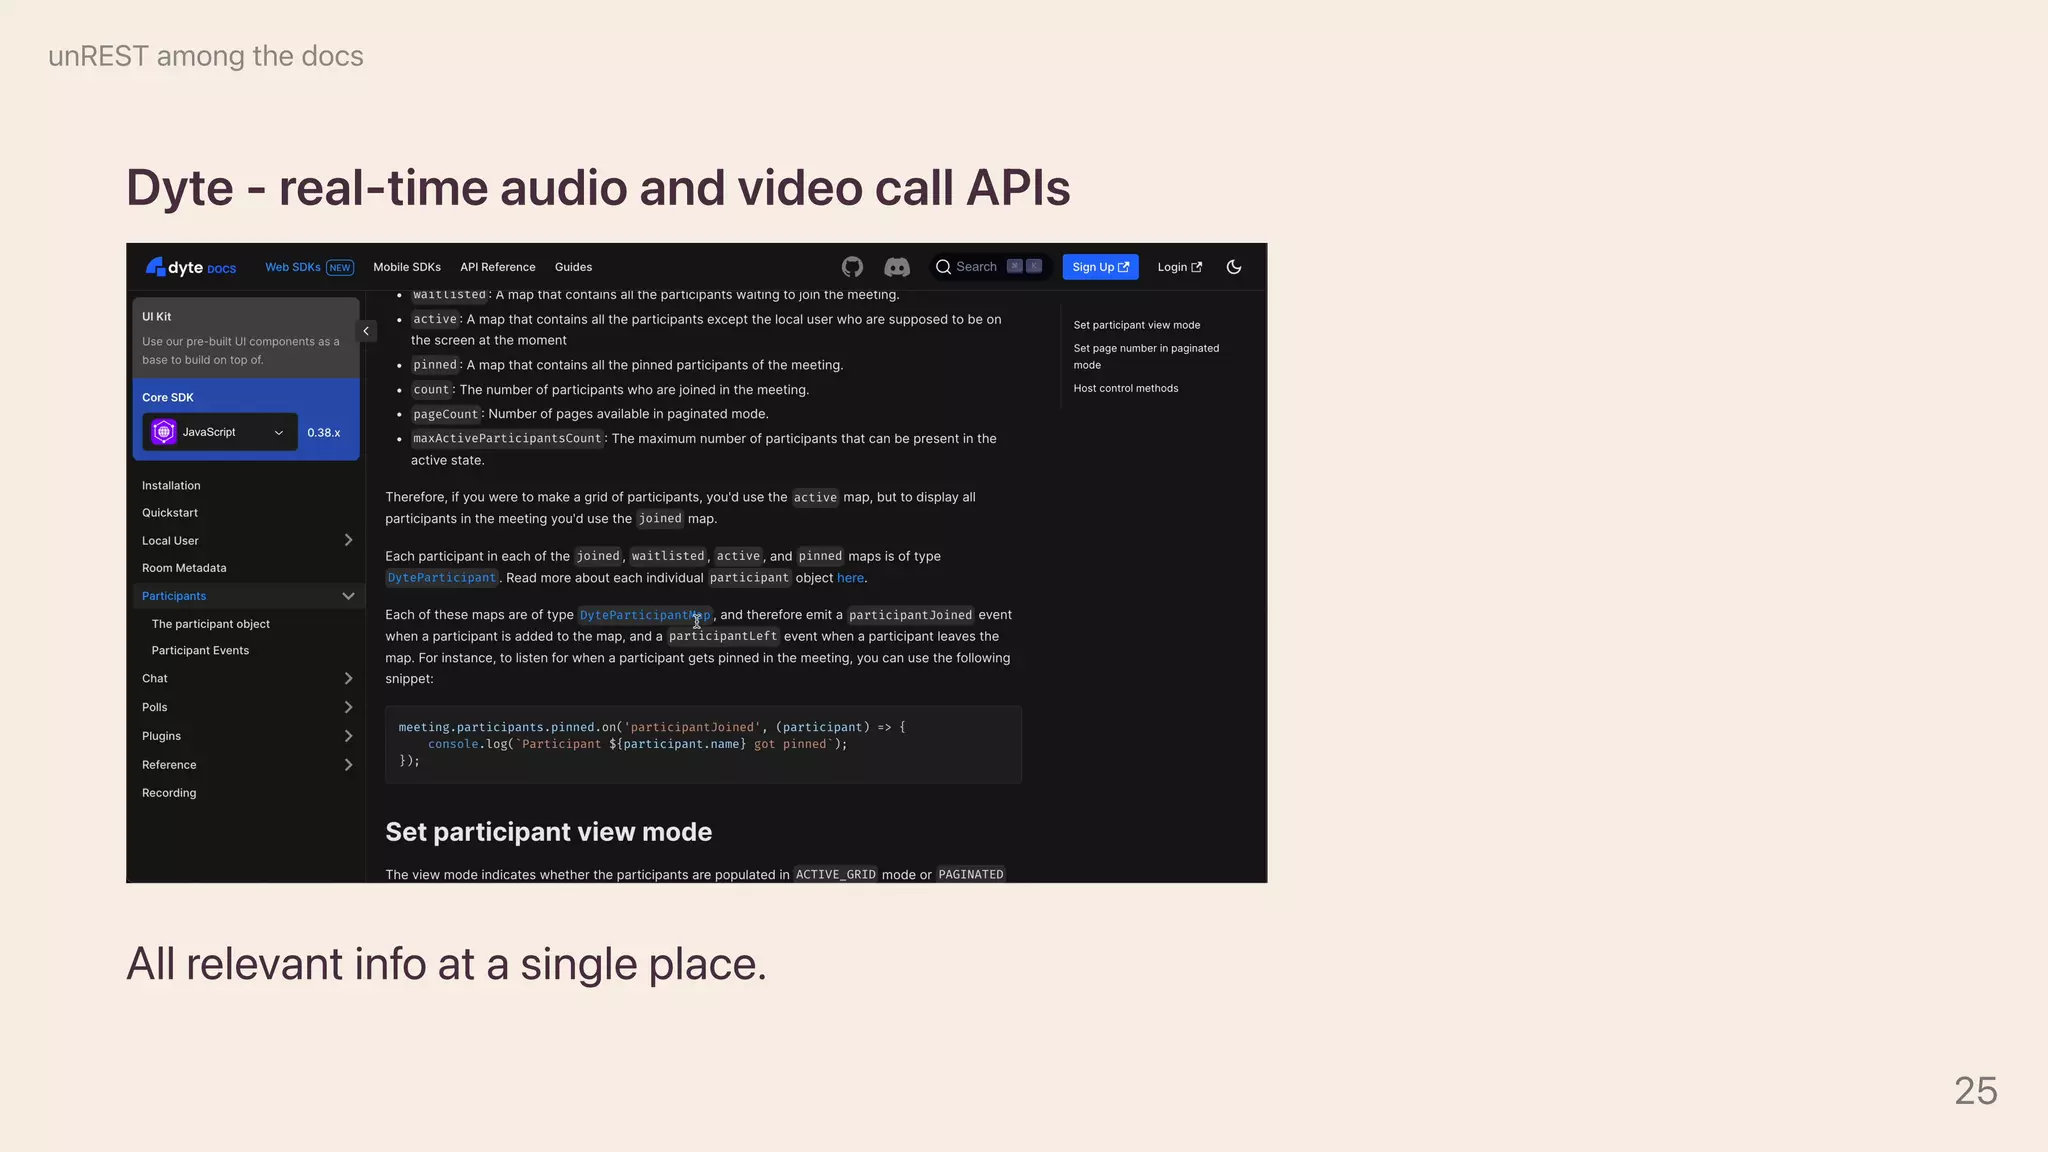Open the Discord community icon
2048x1152 pixels.
897,267
